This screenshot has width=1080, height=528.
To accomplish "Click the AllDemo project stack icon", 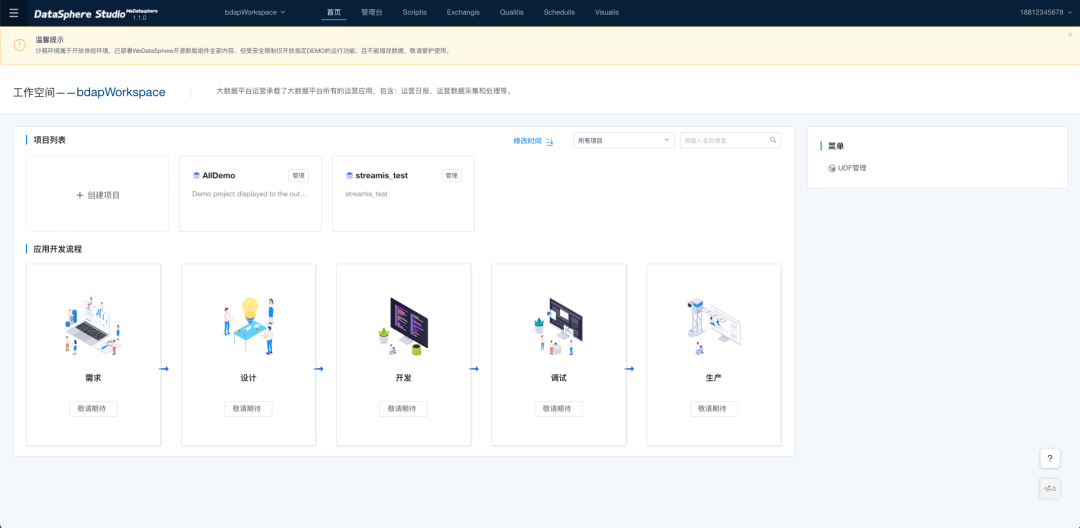I will 196,175.
